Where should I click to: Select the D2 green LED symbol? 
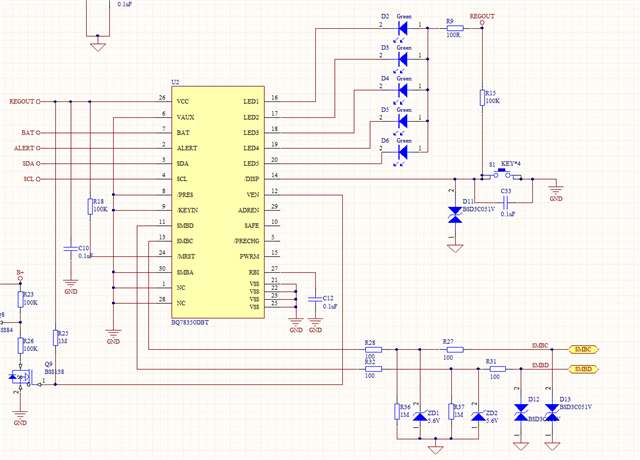(402, 28)
